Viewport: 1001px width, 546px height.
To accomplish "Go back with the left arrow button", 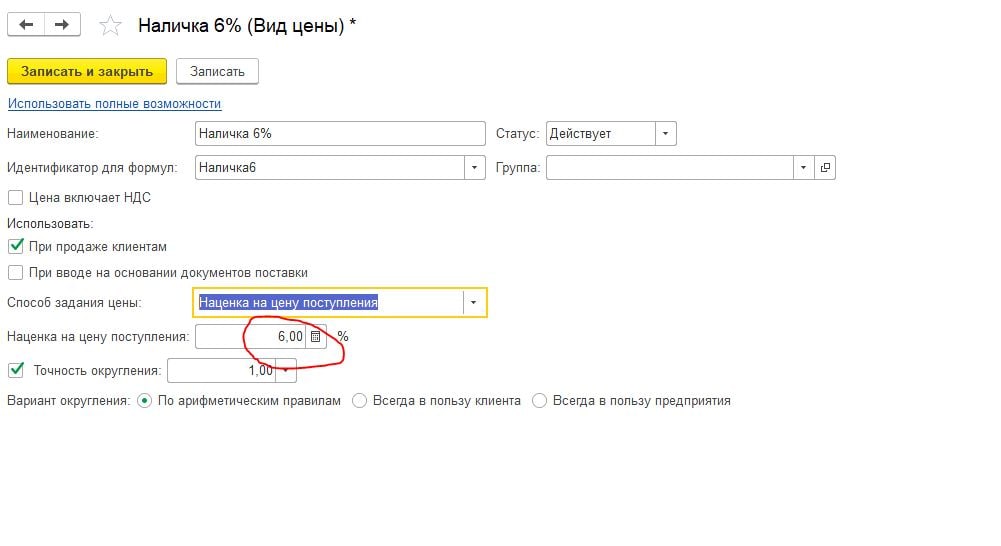I will 26,25.
